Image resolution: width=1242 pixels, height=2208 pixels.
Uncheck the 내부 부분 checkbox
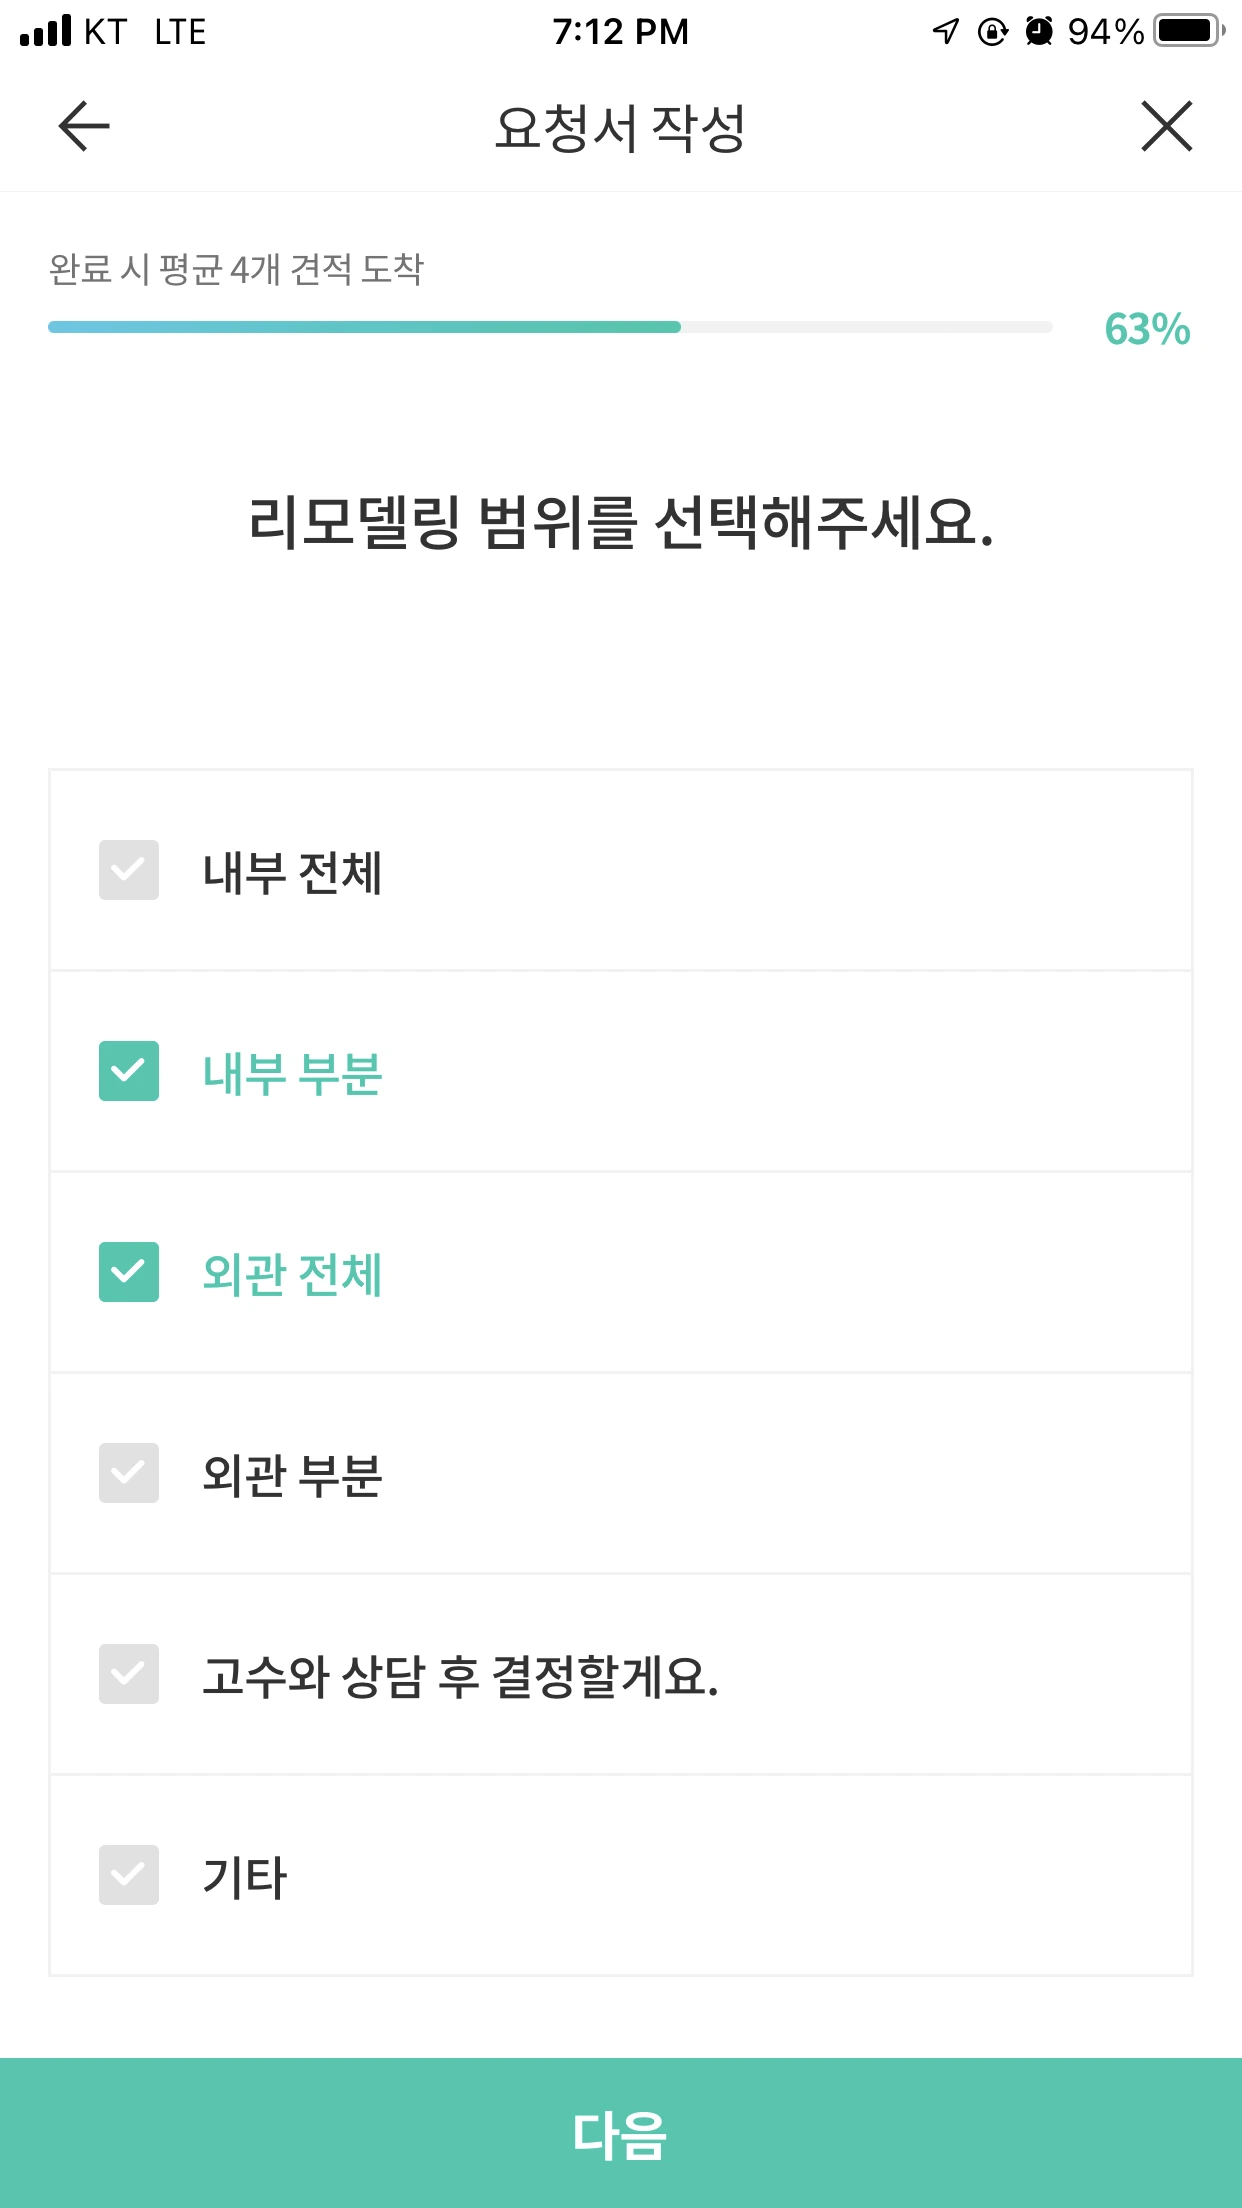129,1071
